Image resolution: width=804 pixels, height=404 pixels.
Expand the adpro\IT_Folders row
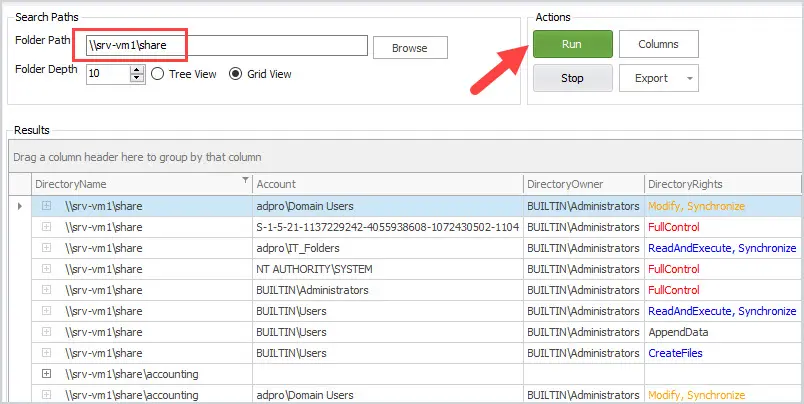coord(47,248)
